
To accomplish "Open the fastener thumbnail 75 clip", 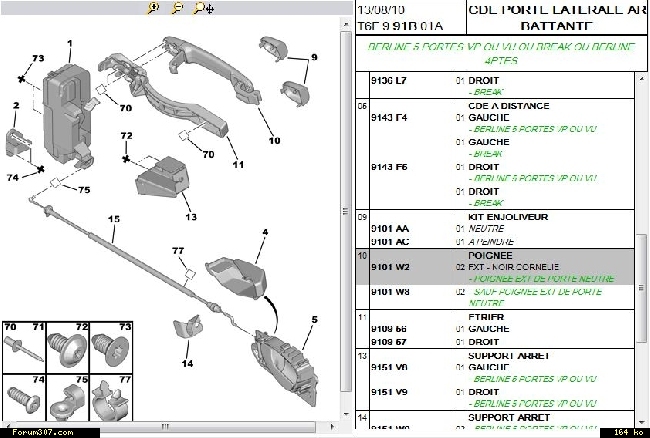I will 67,397.
